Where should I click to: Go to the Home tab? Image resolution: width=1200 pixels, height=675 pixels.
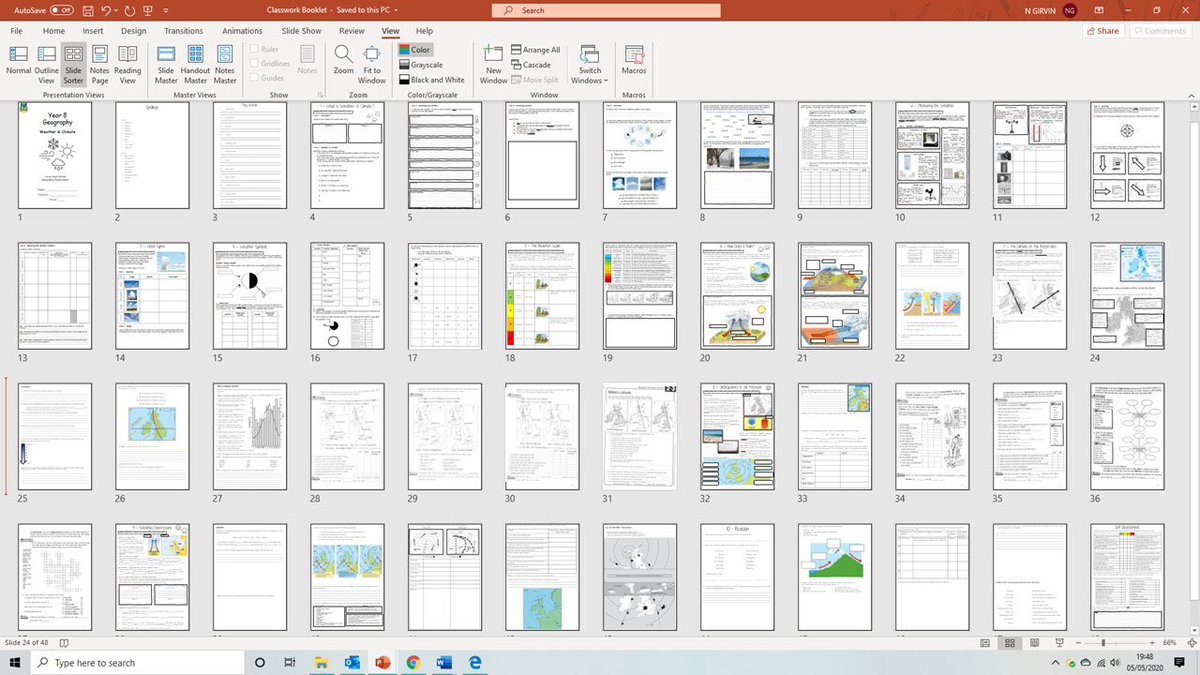pos(52,31)
